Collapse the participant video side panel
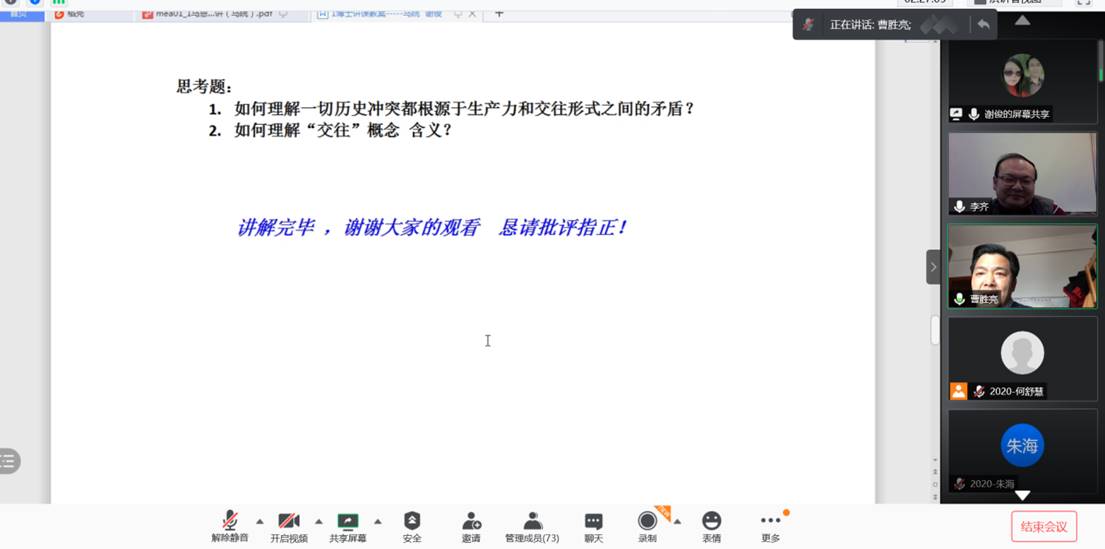Image resolution: width=1105 pixels, height=549 pixels. (x=933, y=267)
